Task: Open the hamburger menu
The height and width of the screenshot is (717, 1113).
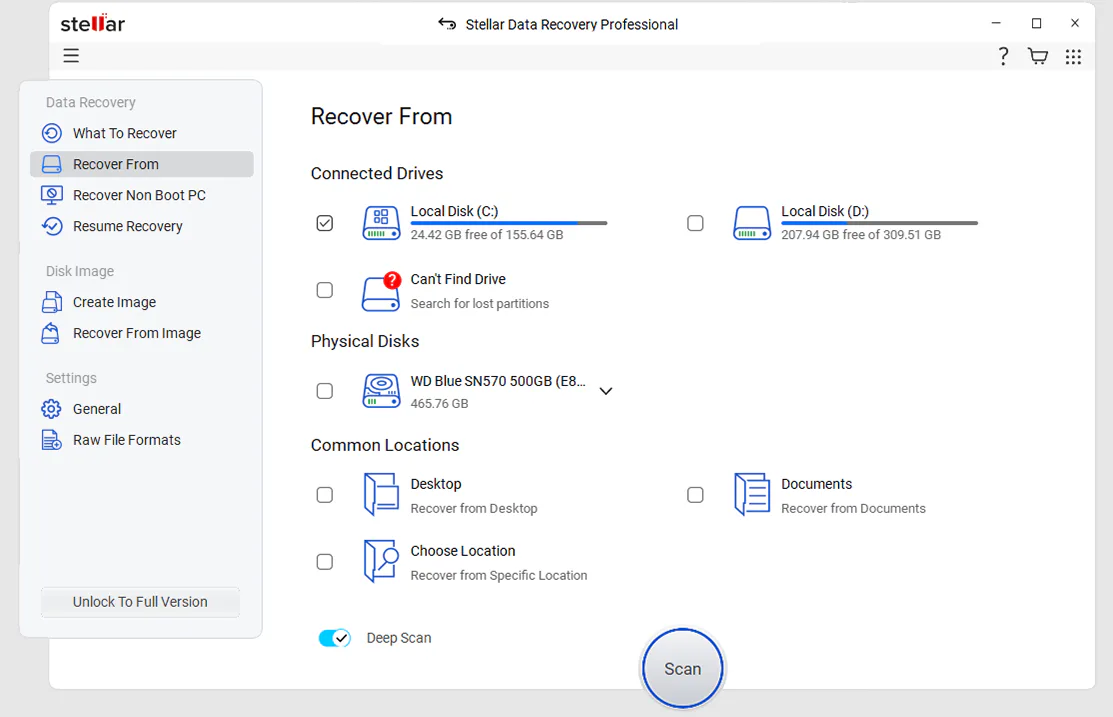Action: click(71, 56)
